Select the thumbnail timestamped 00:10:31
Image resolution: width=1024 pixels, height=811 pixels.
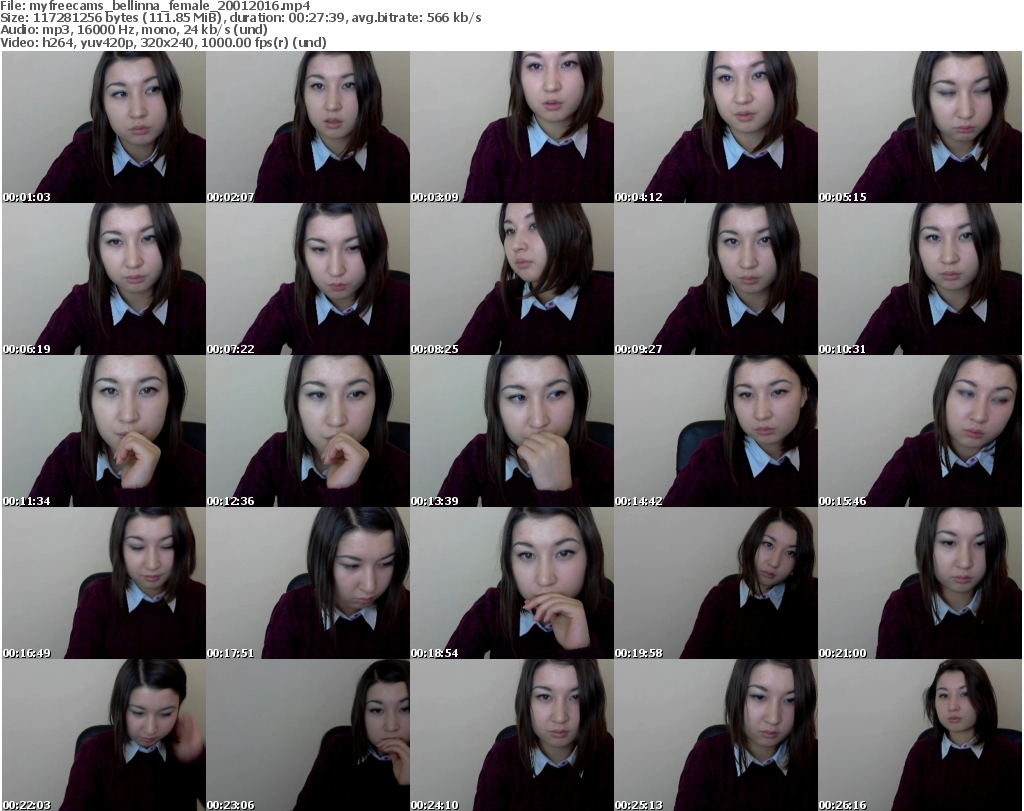pos(920,279)
